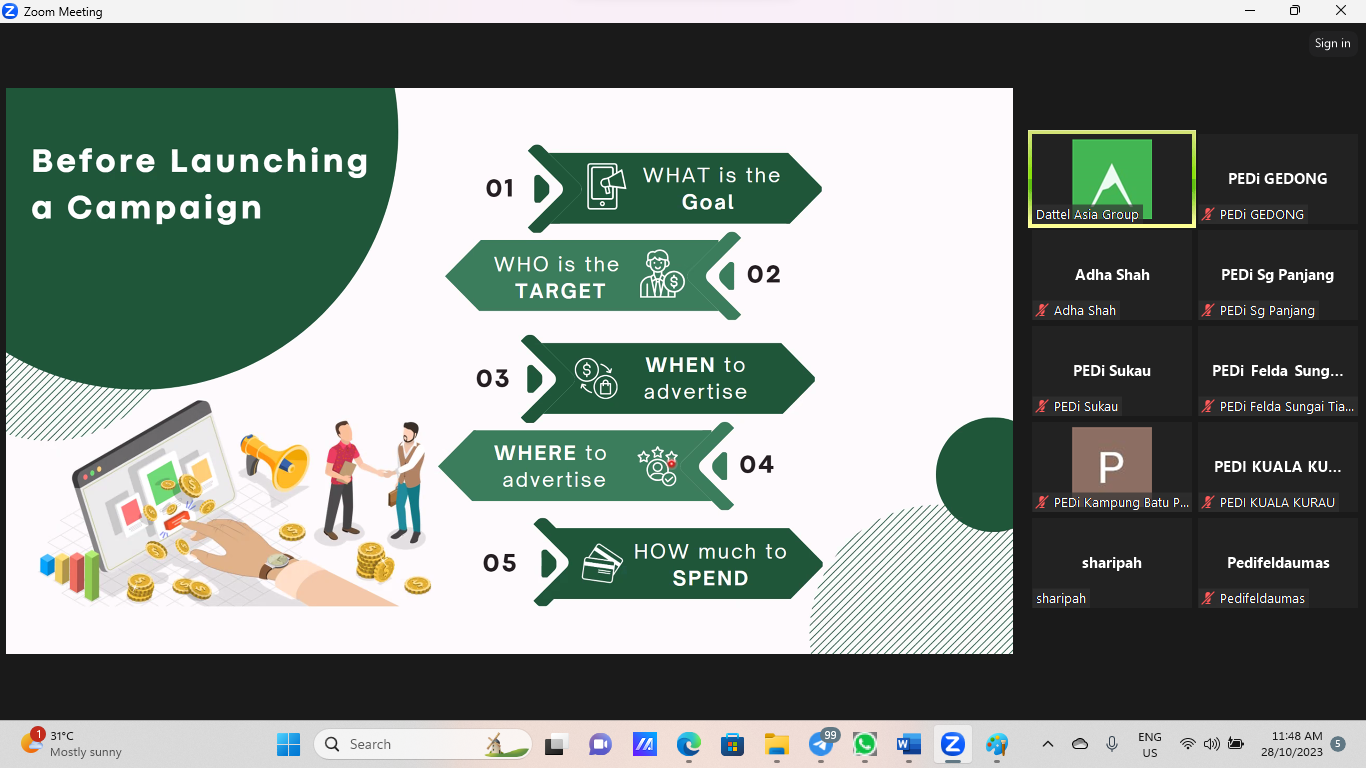1366x768 pixels.
Task: Click the slide number 01
Action: pos(500,188)
